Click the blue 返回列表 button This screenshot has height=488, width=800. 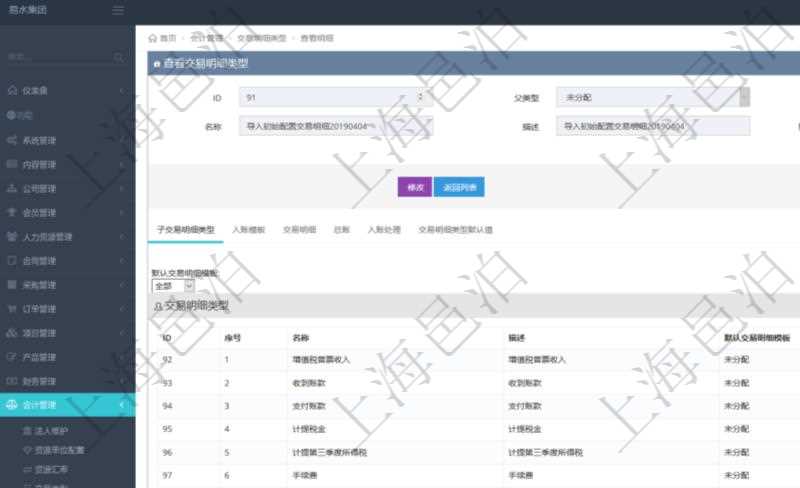pyautogui.click(x=459, y=187)
